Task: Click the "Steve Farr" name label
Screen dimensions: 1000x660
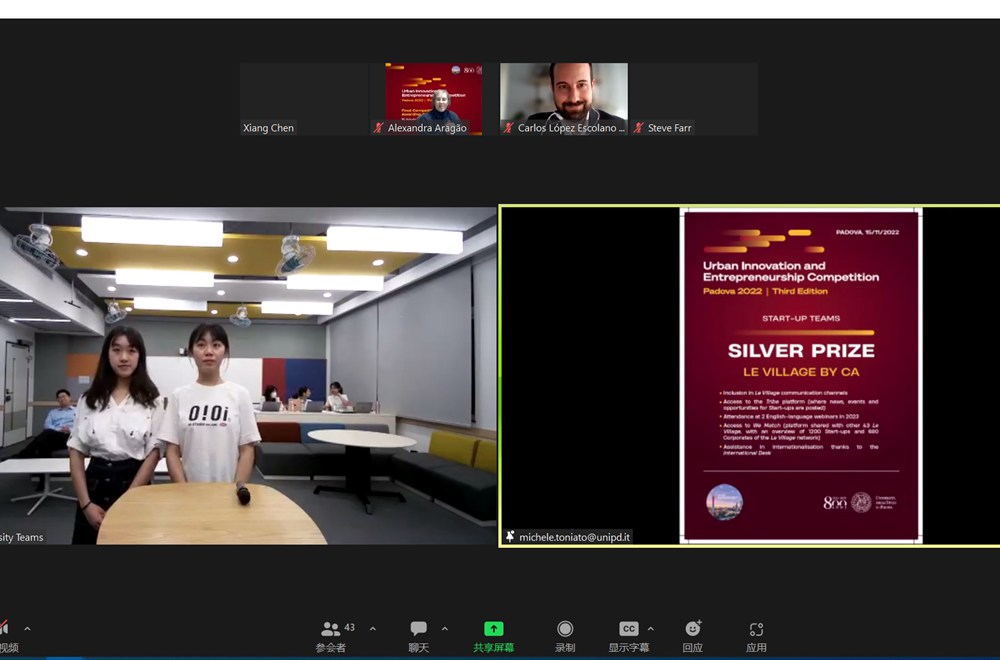Action: pyautogui.click(x=670, y=128)
